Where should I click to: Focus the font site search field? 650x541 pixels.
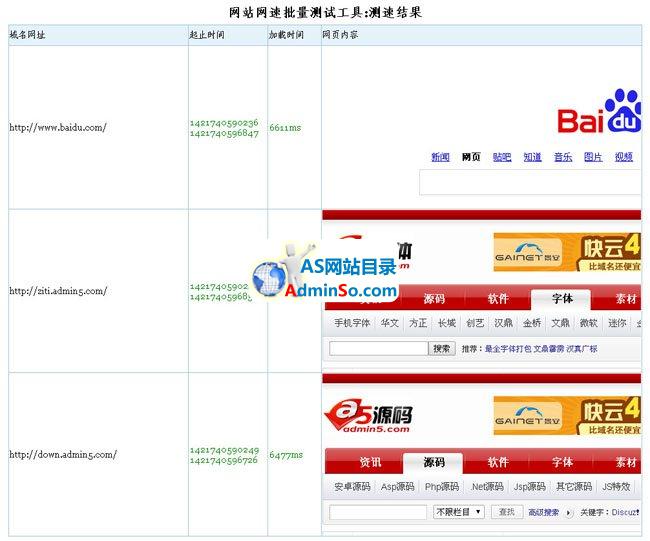378,349
